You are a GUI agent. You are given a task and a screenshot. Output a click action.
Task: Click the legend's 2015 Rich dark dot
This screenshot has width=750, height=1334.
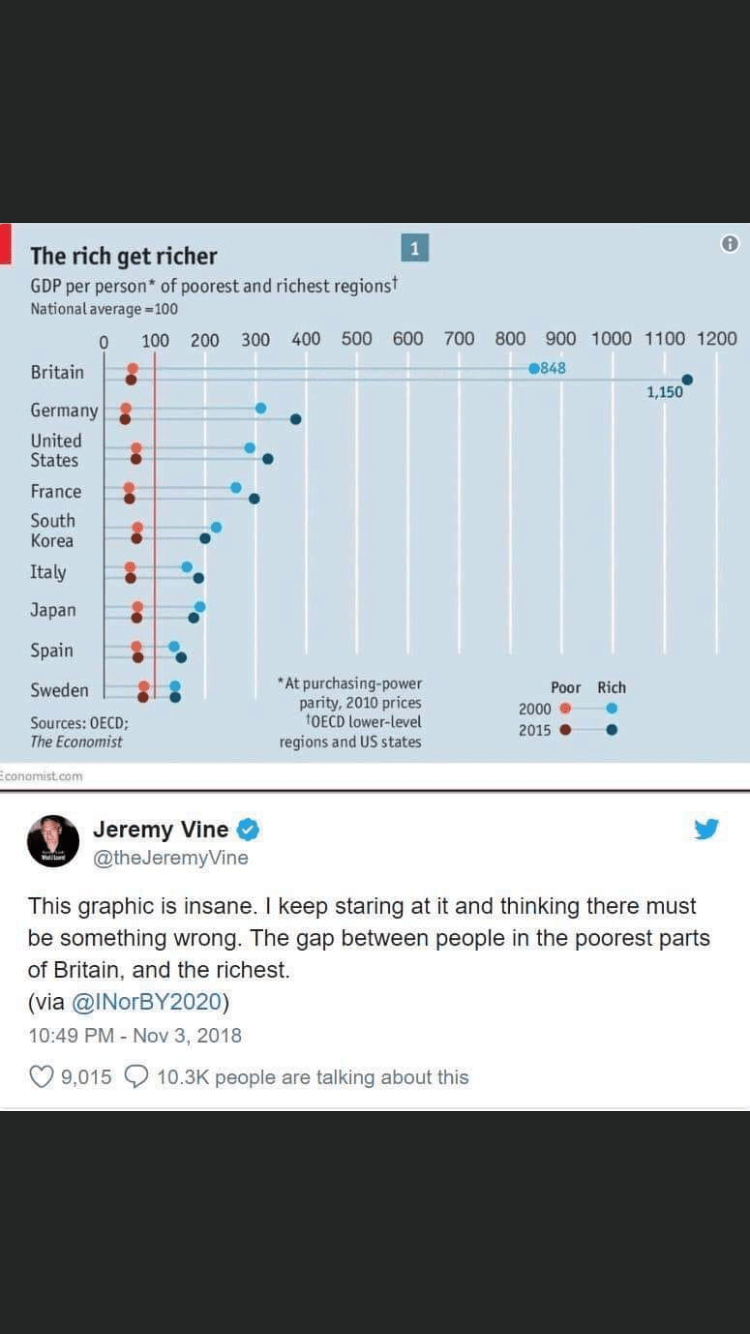(612, 730)
